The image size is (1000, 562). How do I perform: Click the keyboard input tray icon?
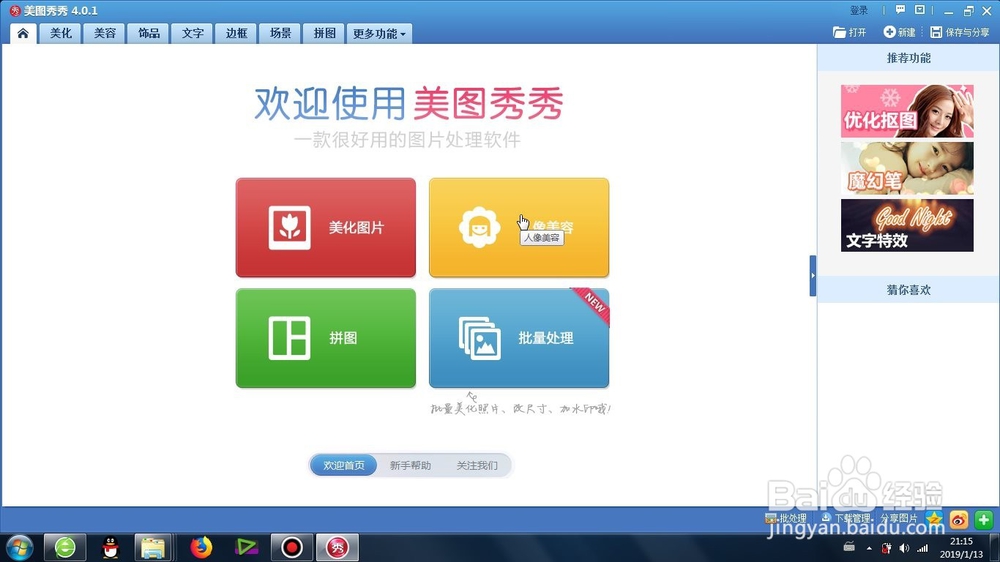click(x=849, y=547)
